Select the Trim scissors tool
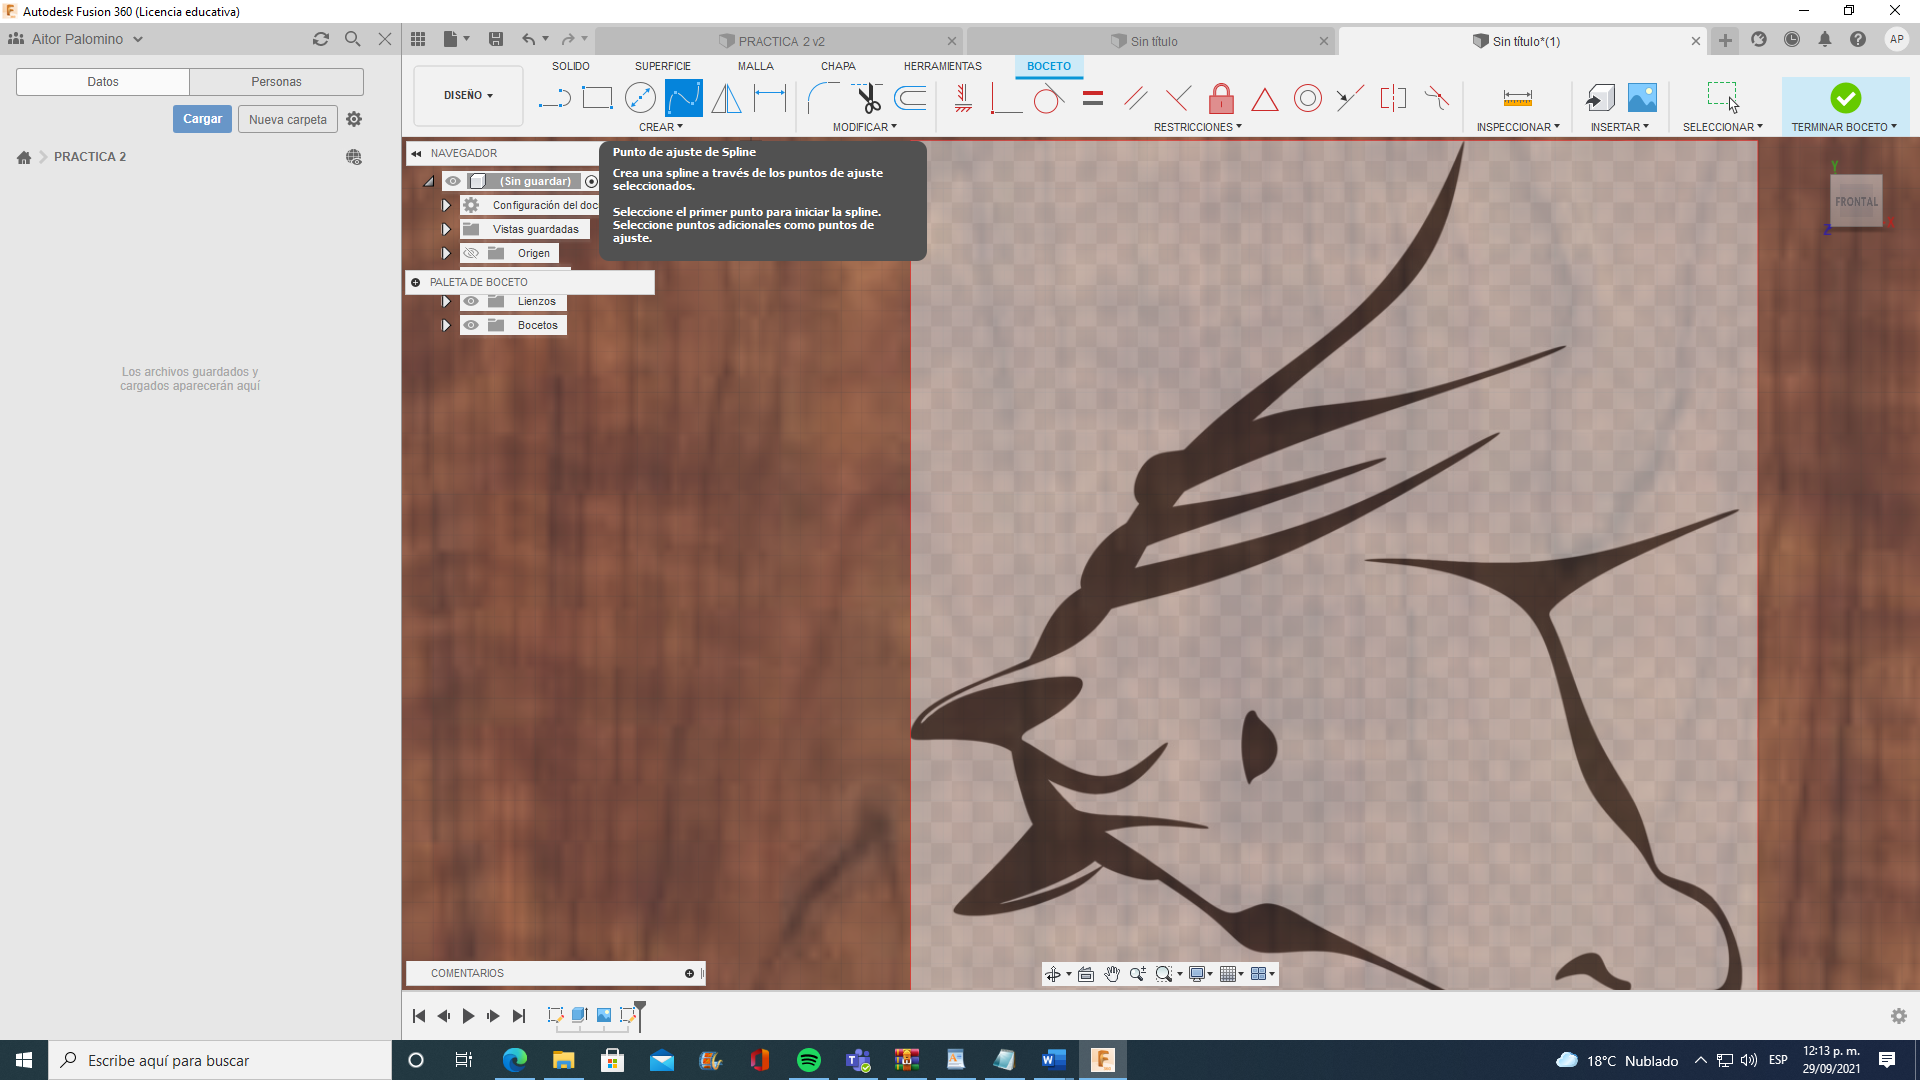This screenshot has width=1920, height=1080. click(867, 98)
